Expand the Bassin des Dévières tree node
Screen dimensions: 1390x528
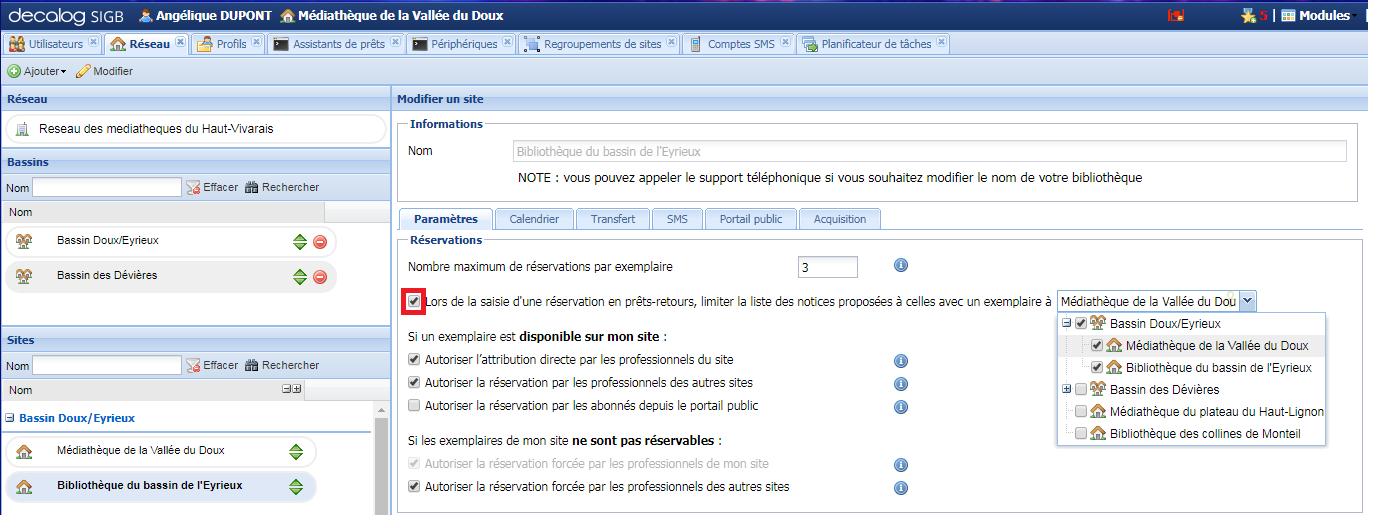point(1066,389)
